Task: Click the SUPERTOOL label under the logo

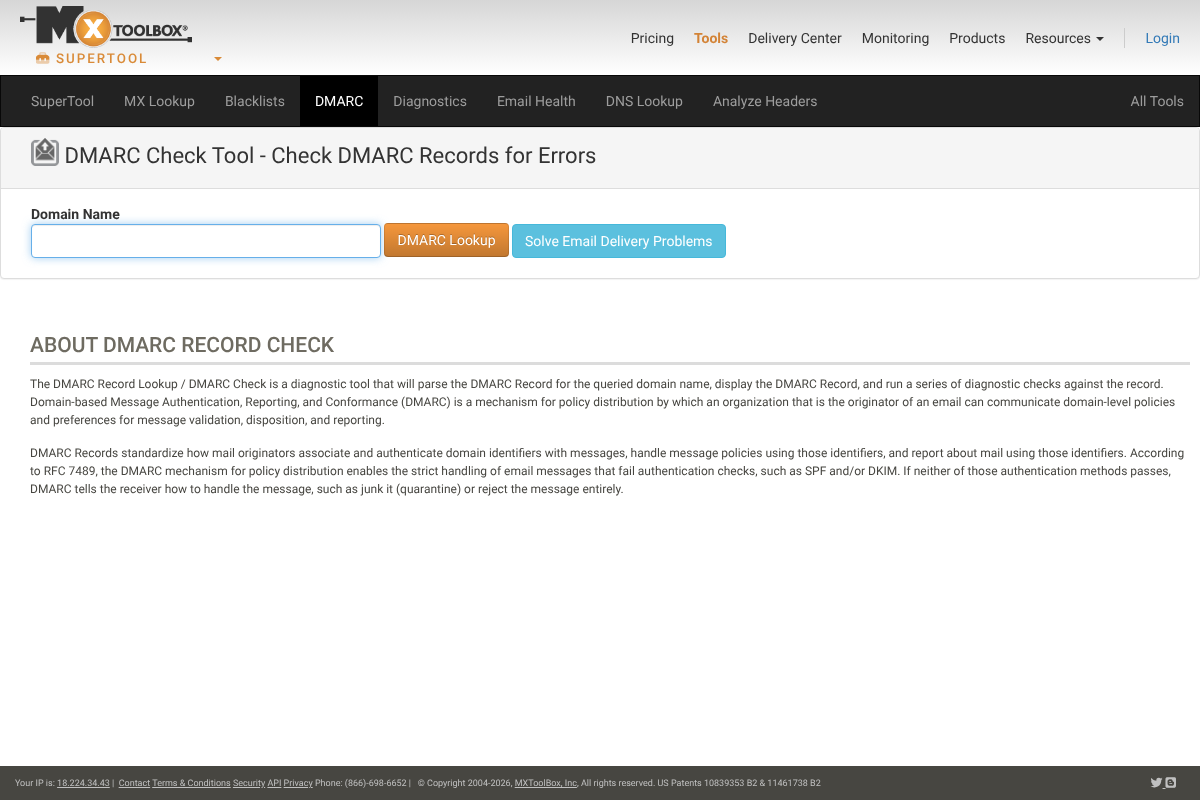Action: 101,58
